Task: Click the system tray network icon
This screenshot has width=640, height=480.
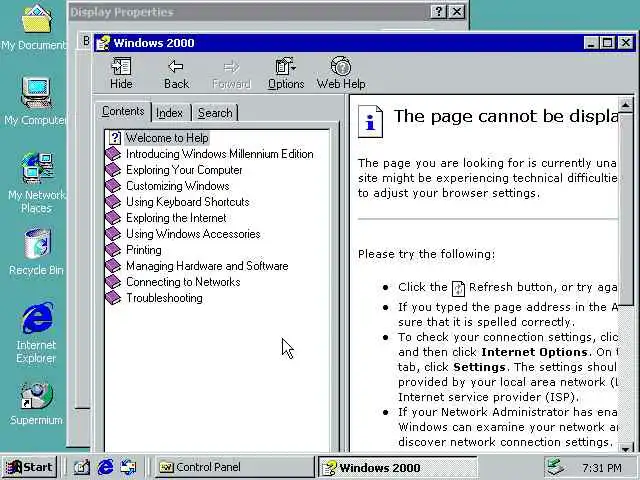Action: pyautogui.click(x=556, y=467)
